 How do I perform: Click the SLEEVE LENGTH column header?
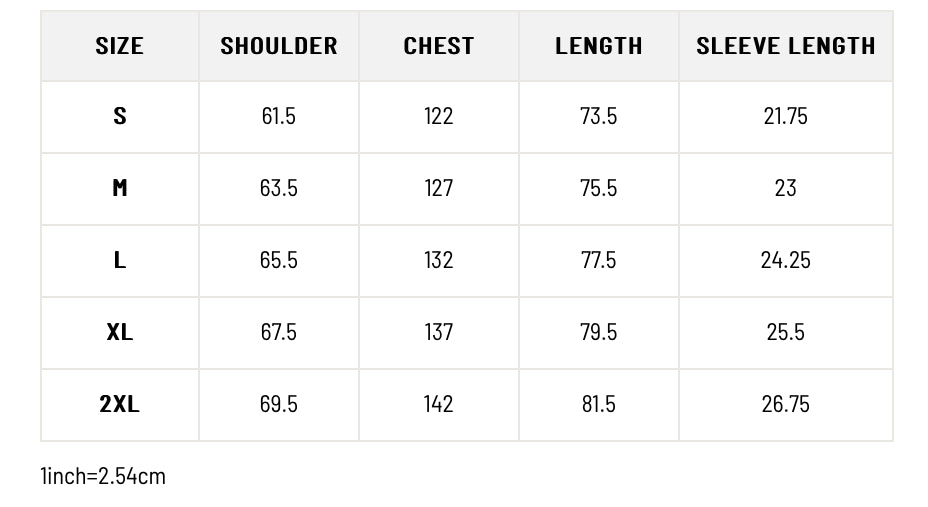[x=786, y=46]
